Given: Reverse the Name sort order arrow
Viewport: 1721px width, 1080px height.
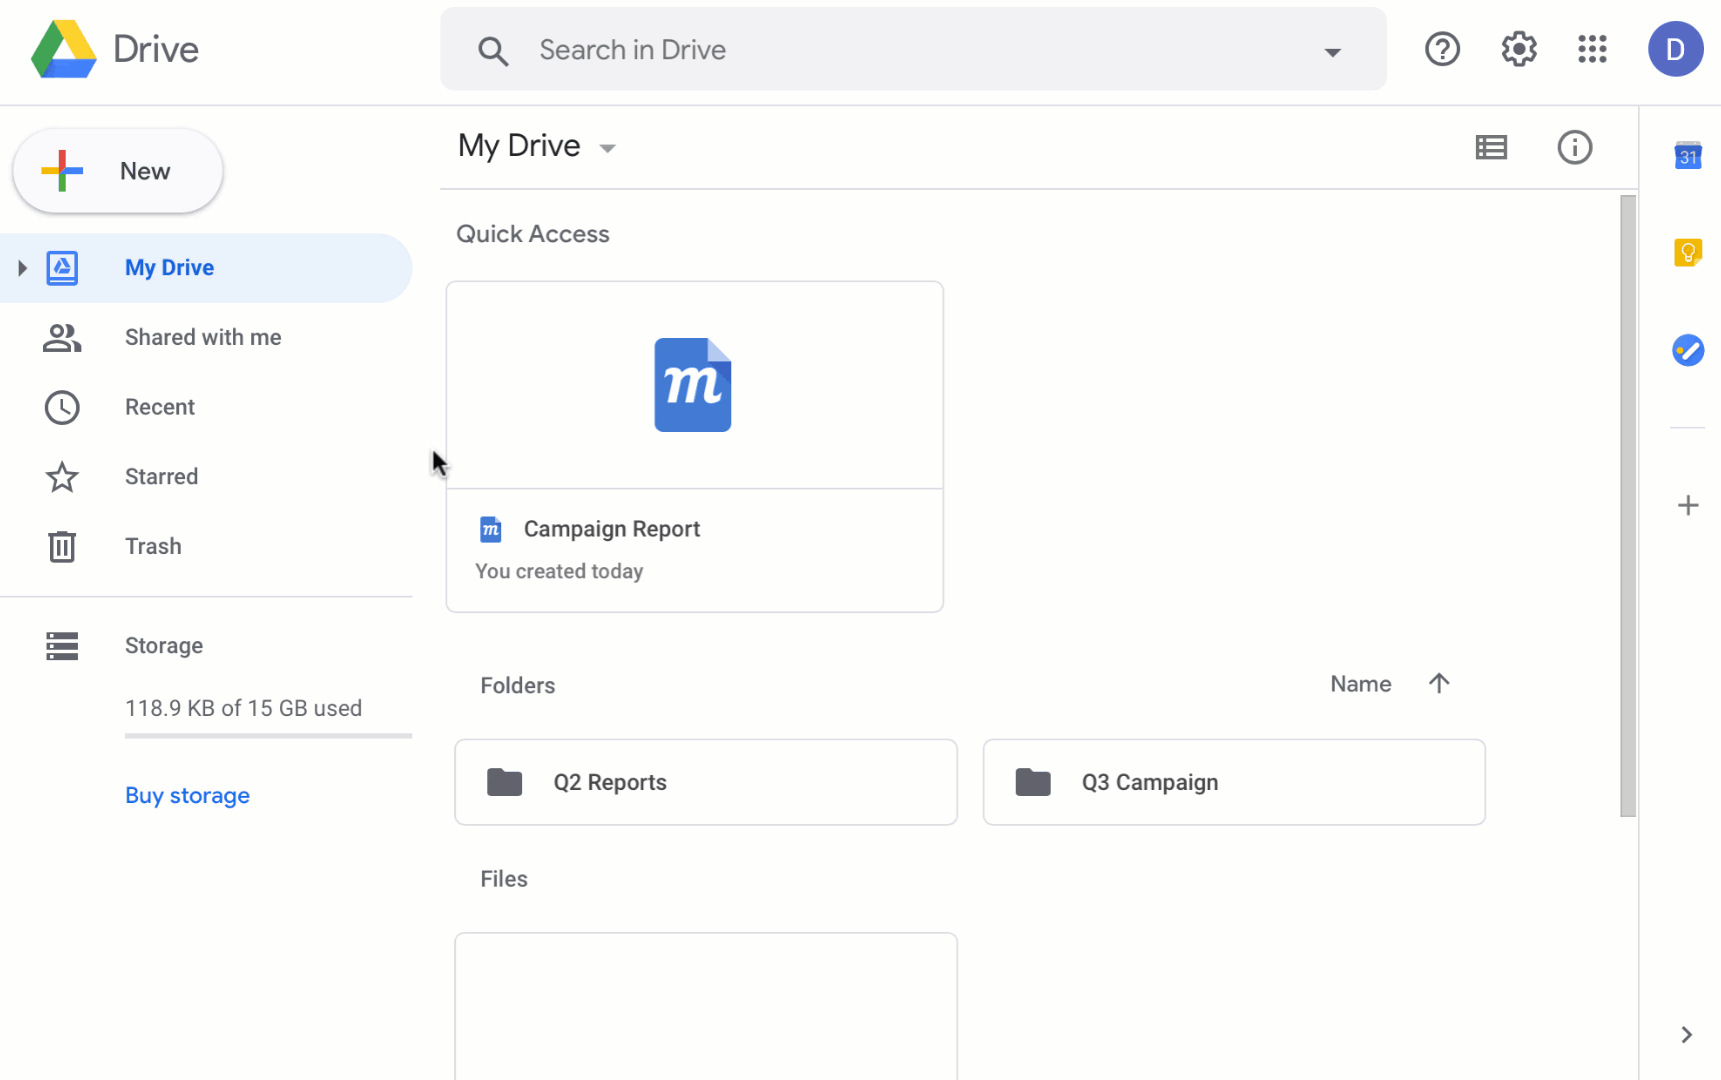Looking at the screenshot, I should click(1440, 683).
